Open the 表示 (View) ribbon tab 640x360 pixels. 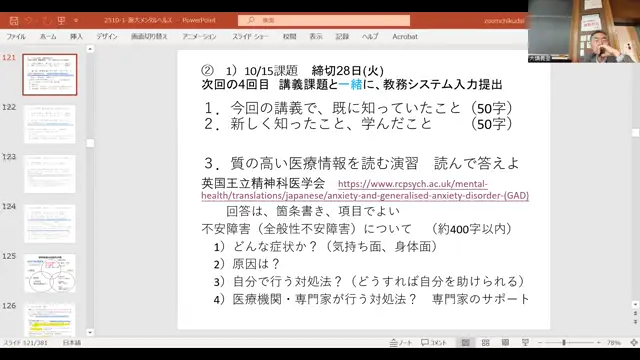(316, 36)
